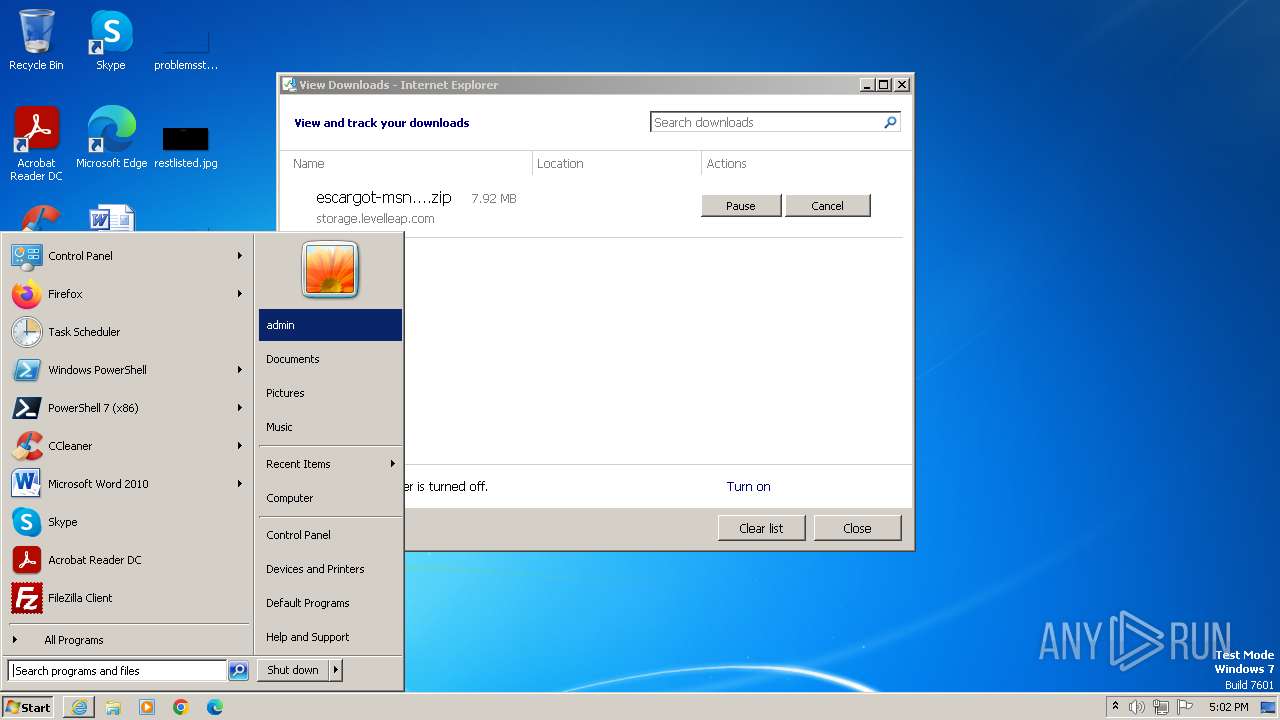Open Computer from Start menu
Image resolution: width=1280 pixels, height=720 pixels.
point(330,498)
